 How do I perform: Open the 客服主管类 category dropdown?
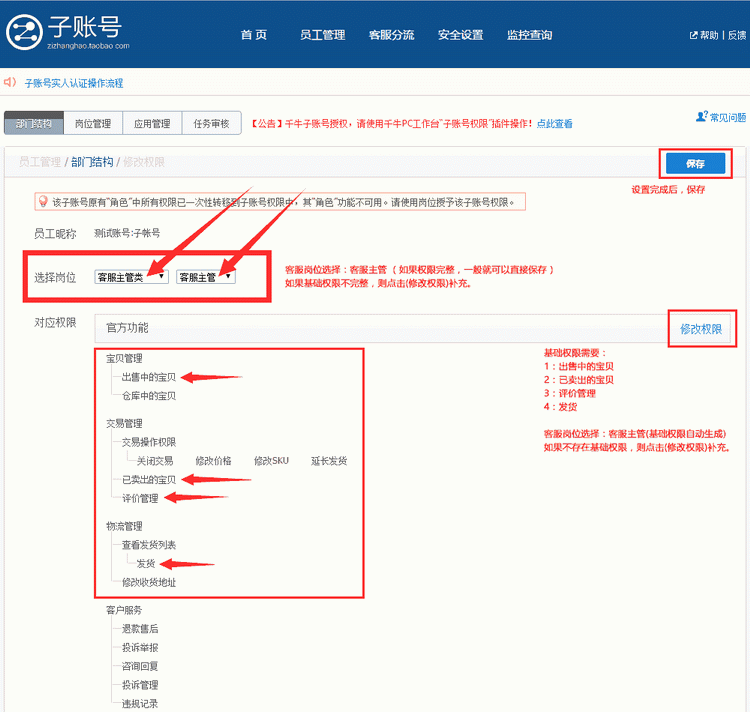click(132, 277)
